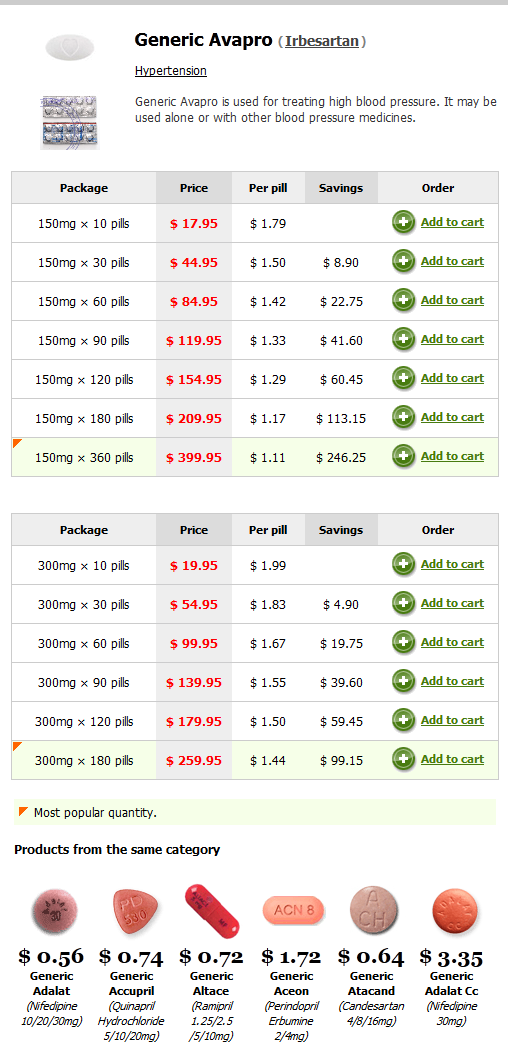Click green plus icon for 300mg × 30 pills
This screenshot has width=508, height=1052.
403,603
